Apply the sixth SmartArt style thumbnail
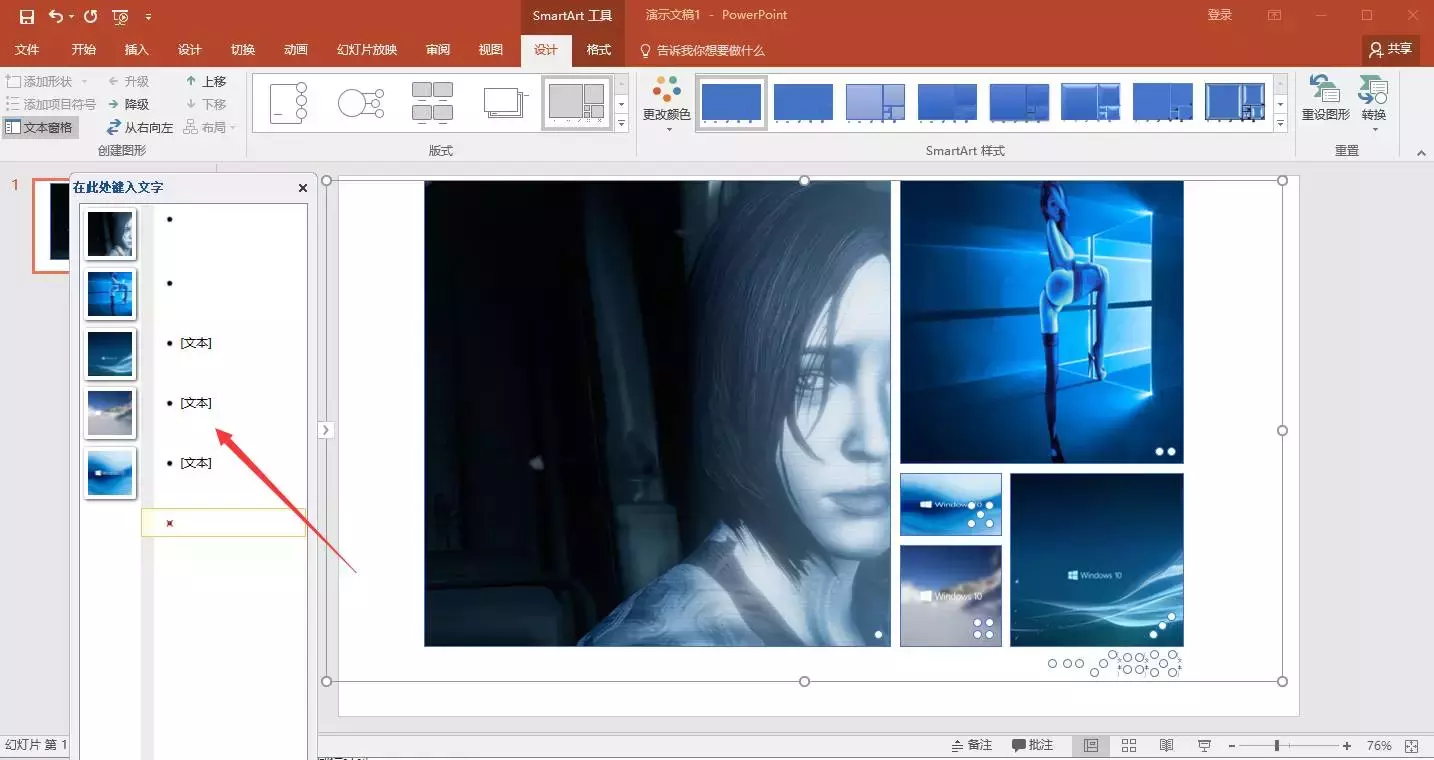The width and height of the screenshot is (1434, 760). pyautogui.click(x=1091, y=103)
